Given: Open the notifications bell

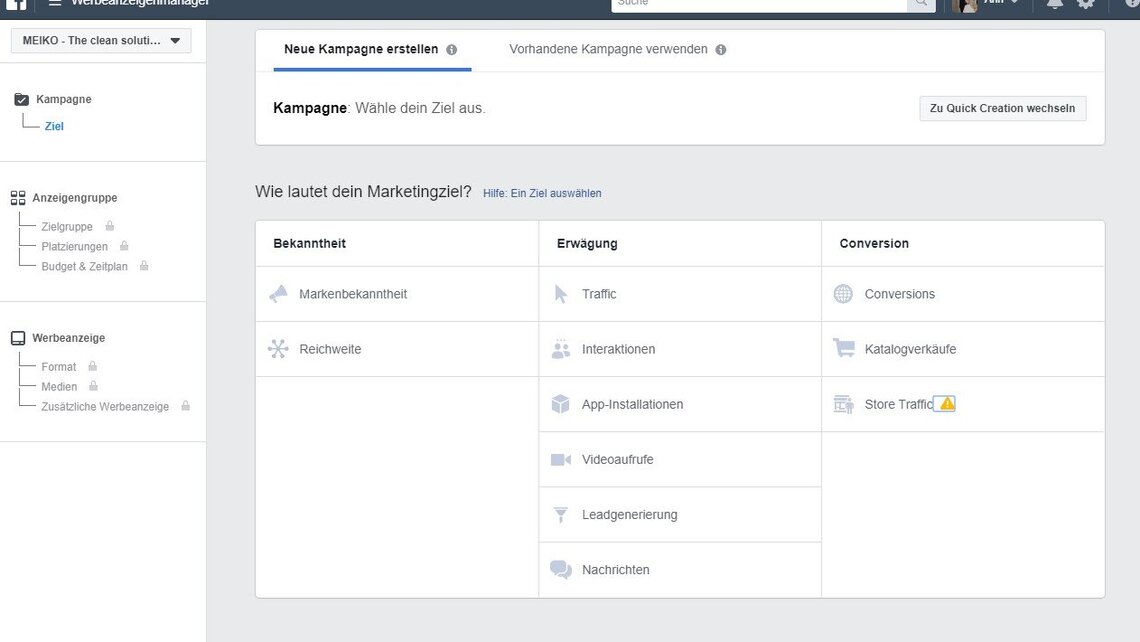Looking at the screenshot, I should pos(1055,5).
